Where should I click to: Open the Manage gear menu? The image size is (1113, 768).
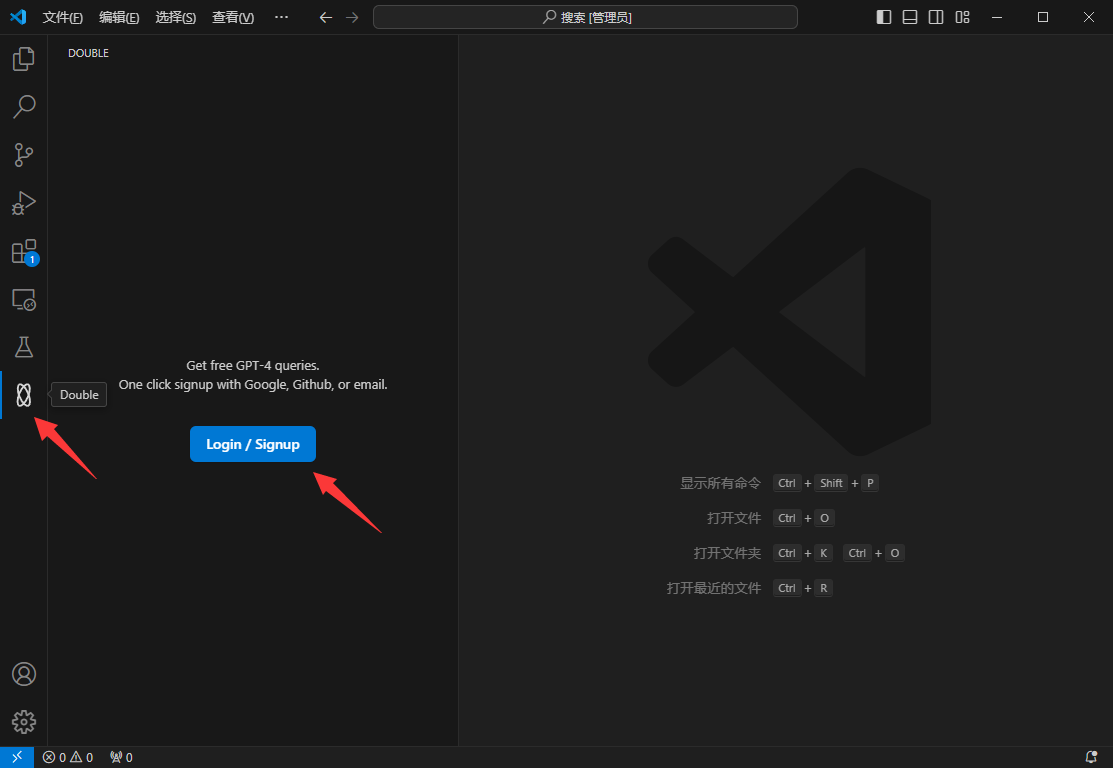click(23, 722)
